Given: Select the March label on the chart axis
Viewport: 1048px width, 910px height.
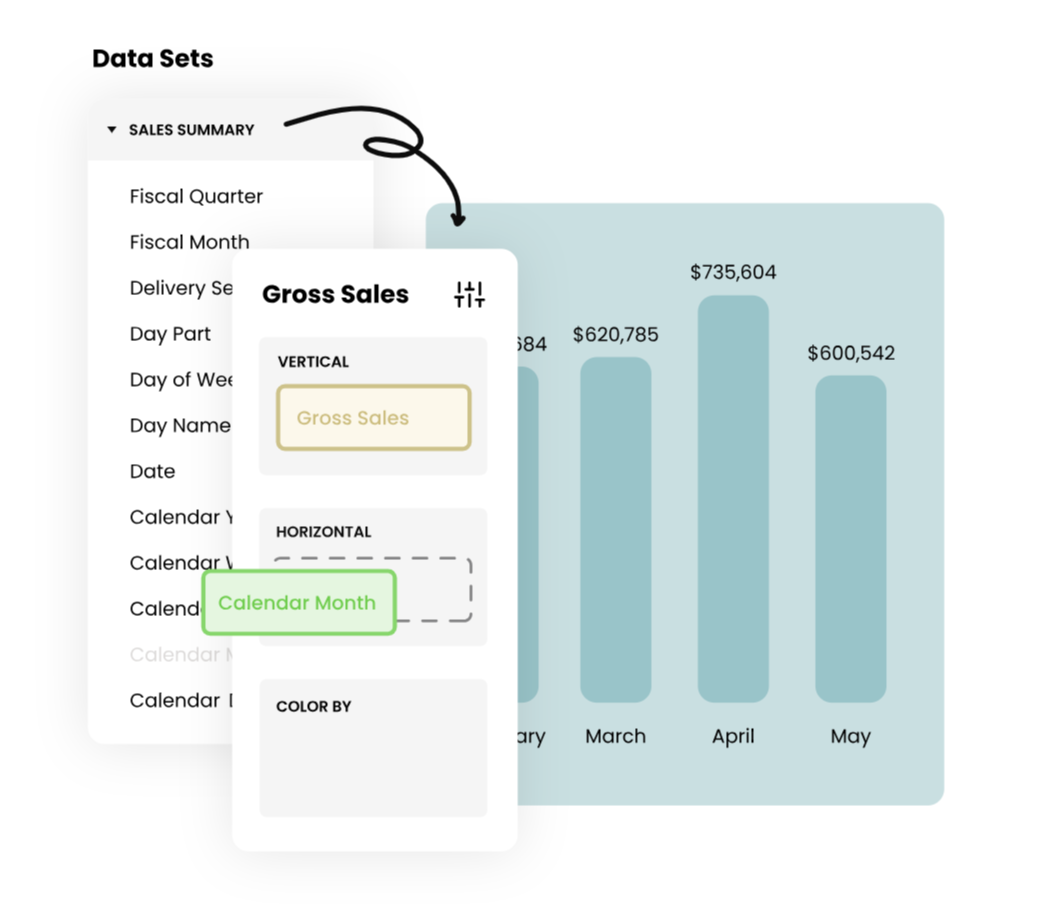Looking at the screenshot, I should [x=615, y=736].
